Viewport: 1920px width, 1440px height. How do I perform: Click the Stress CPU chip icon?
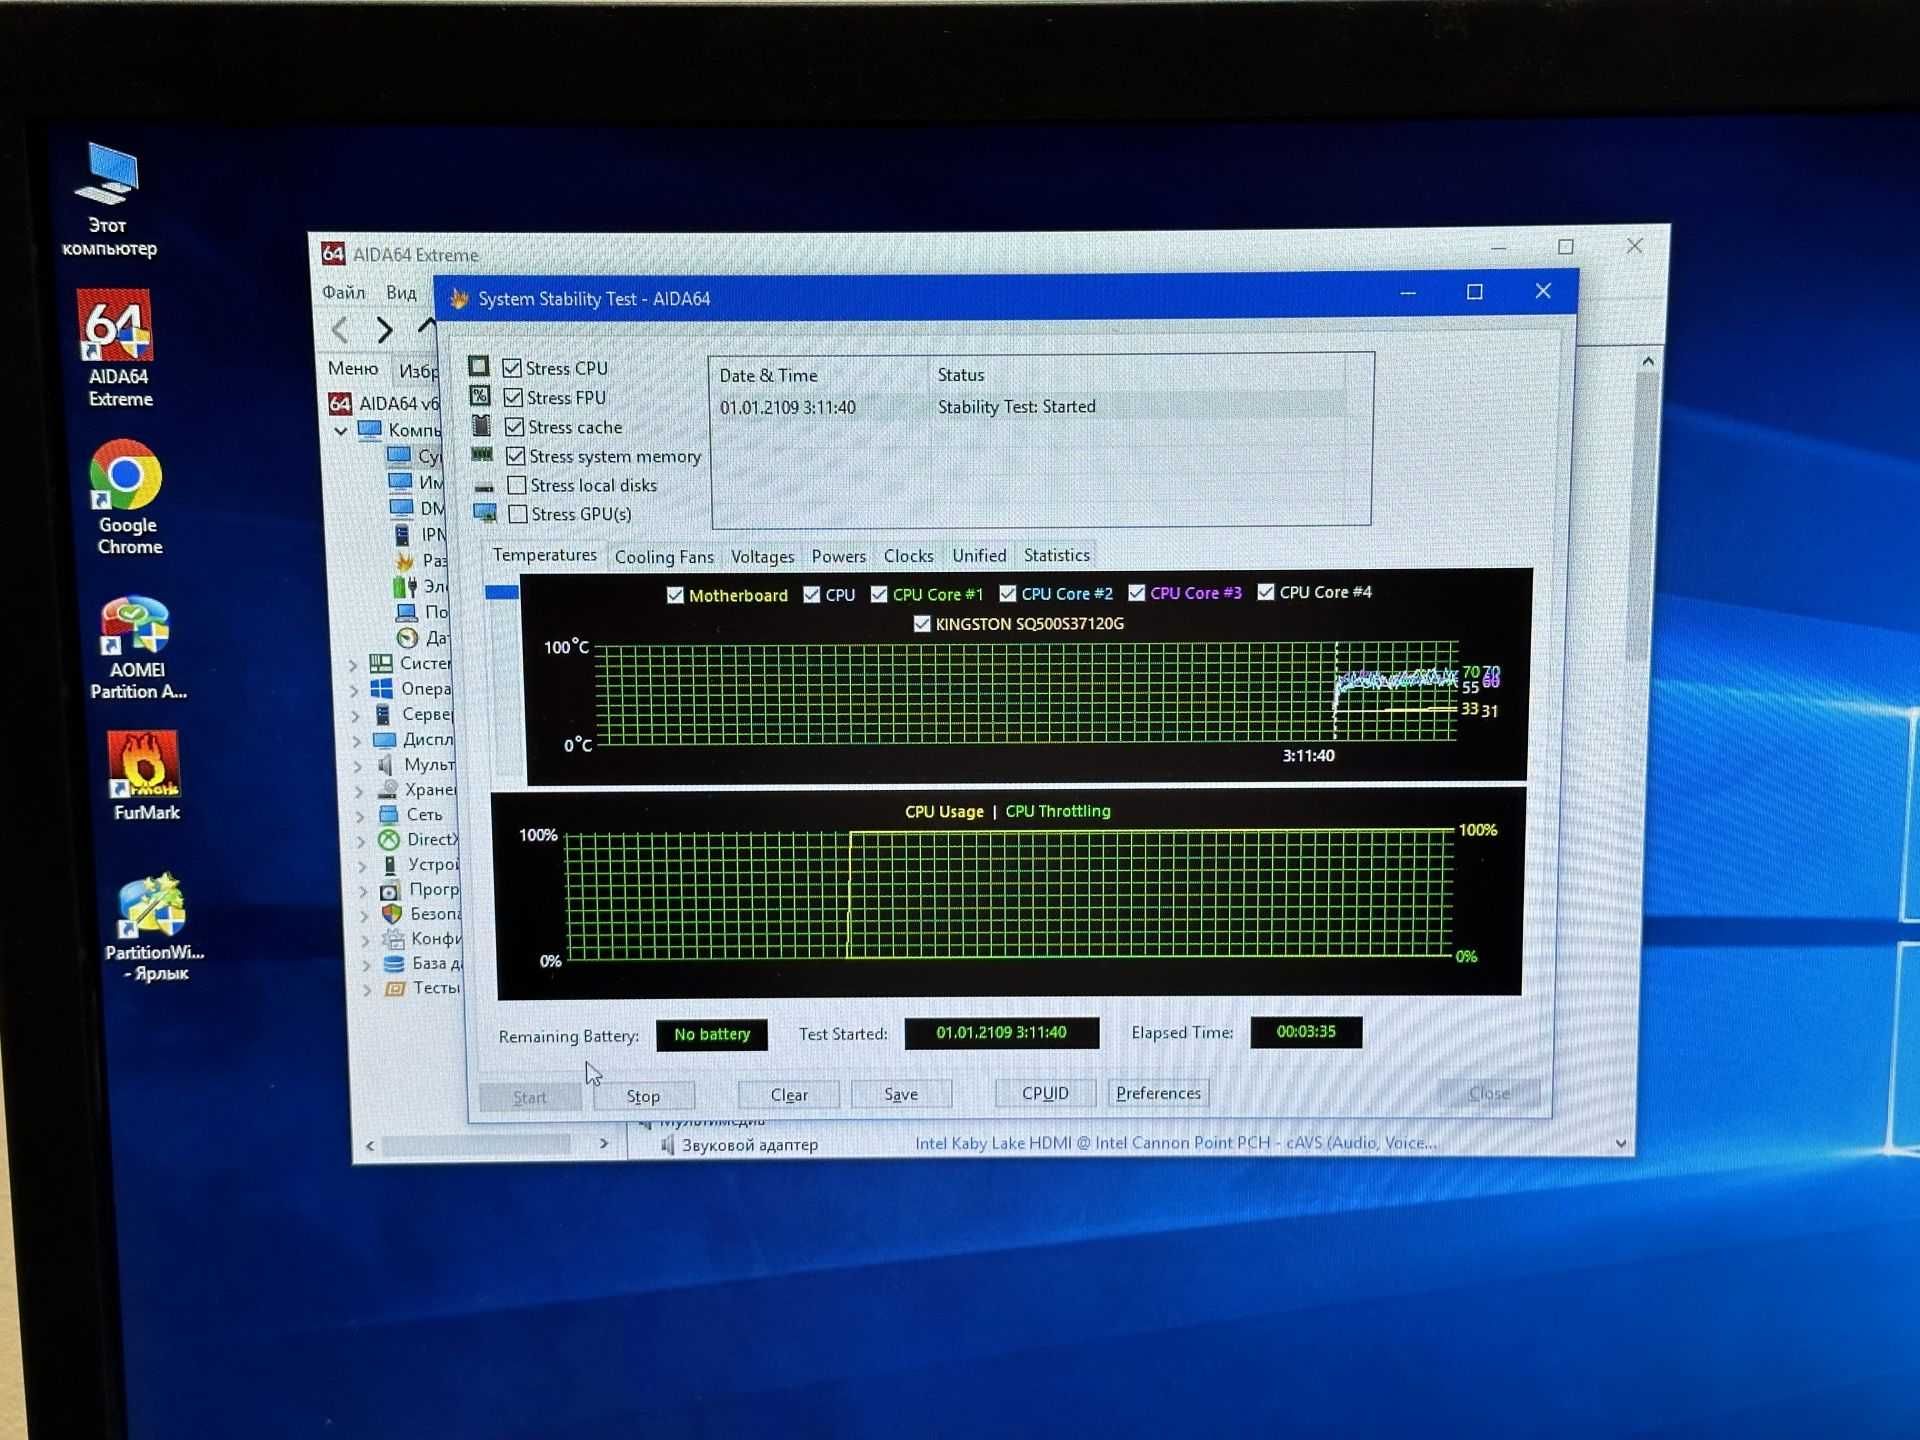pyautogui.click(x=479, y=367)
